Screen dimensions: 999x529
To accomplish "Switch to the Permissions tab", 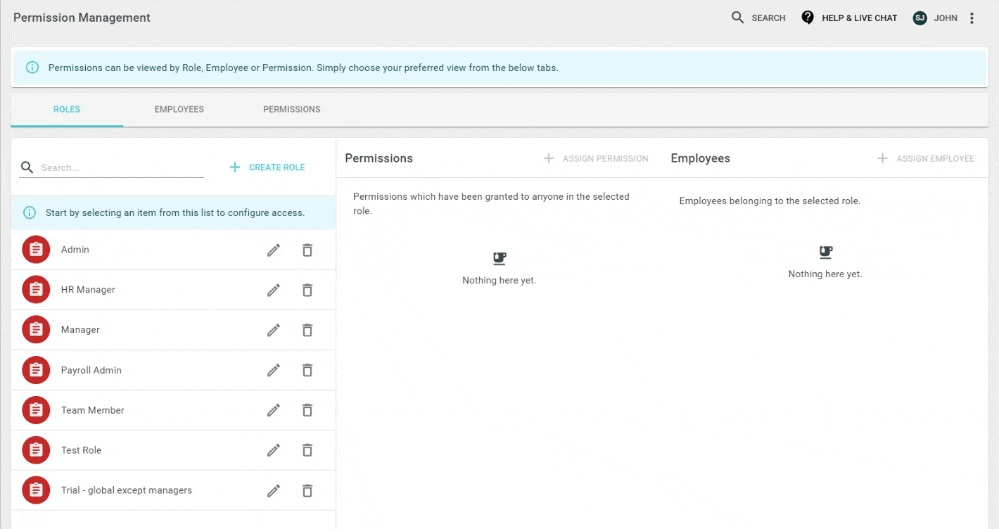I will (292, 110).
